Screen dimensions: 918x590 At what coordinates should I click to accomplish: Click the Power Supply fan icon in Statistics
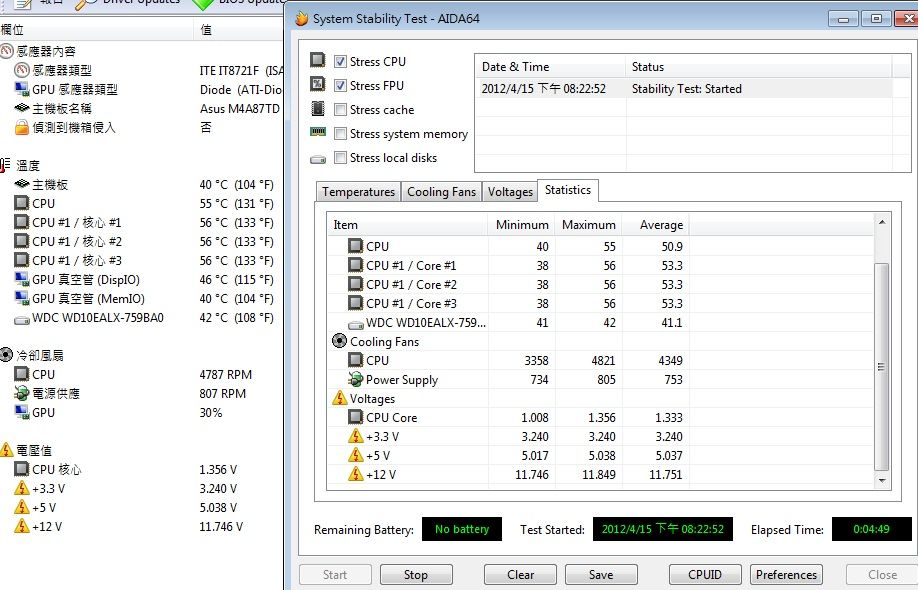[x=355, y=379]
